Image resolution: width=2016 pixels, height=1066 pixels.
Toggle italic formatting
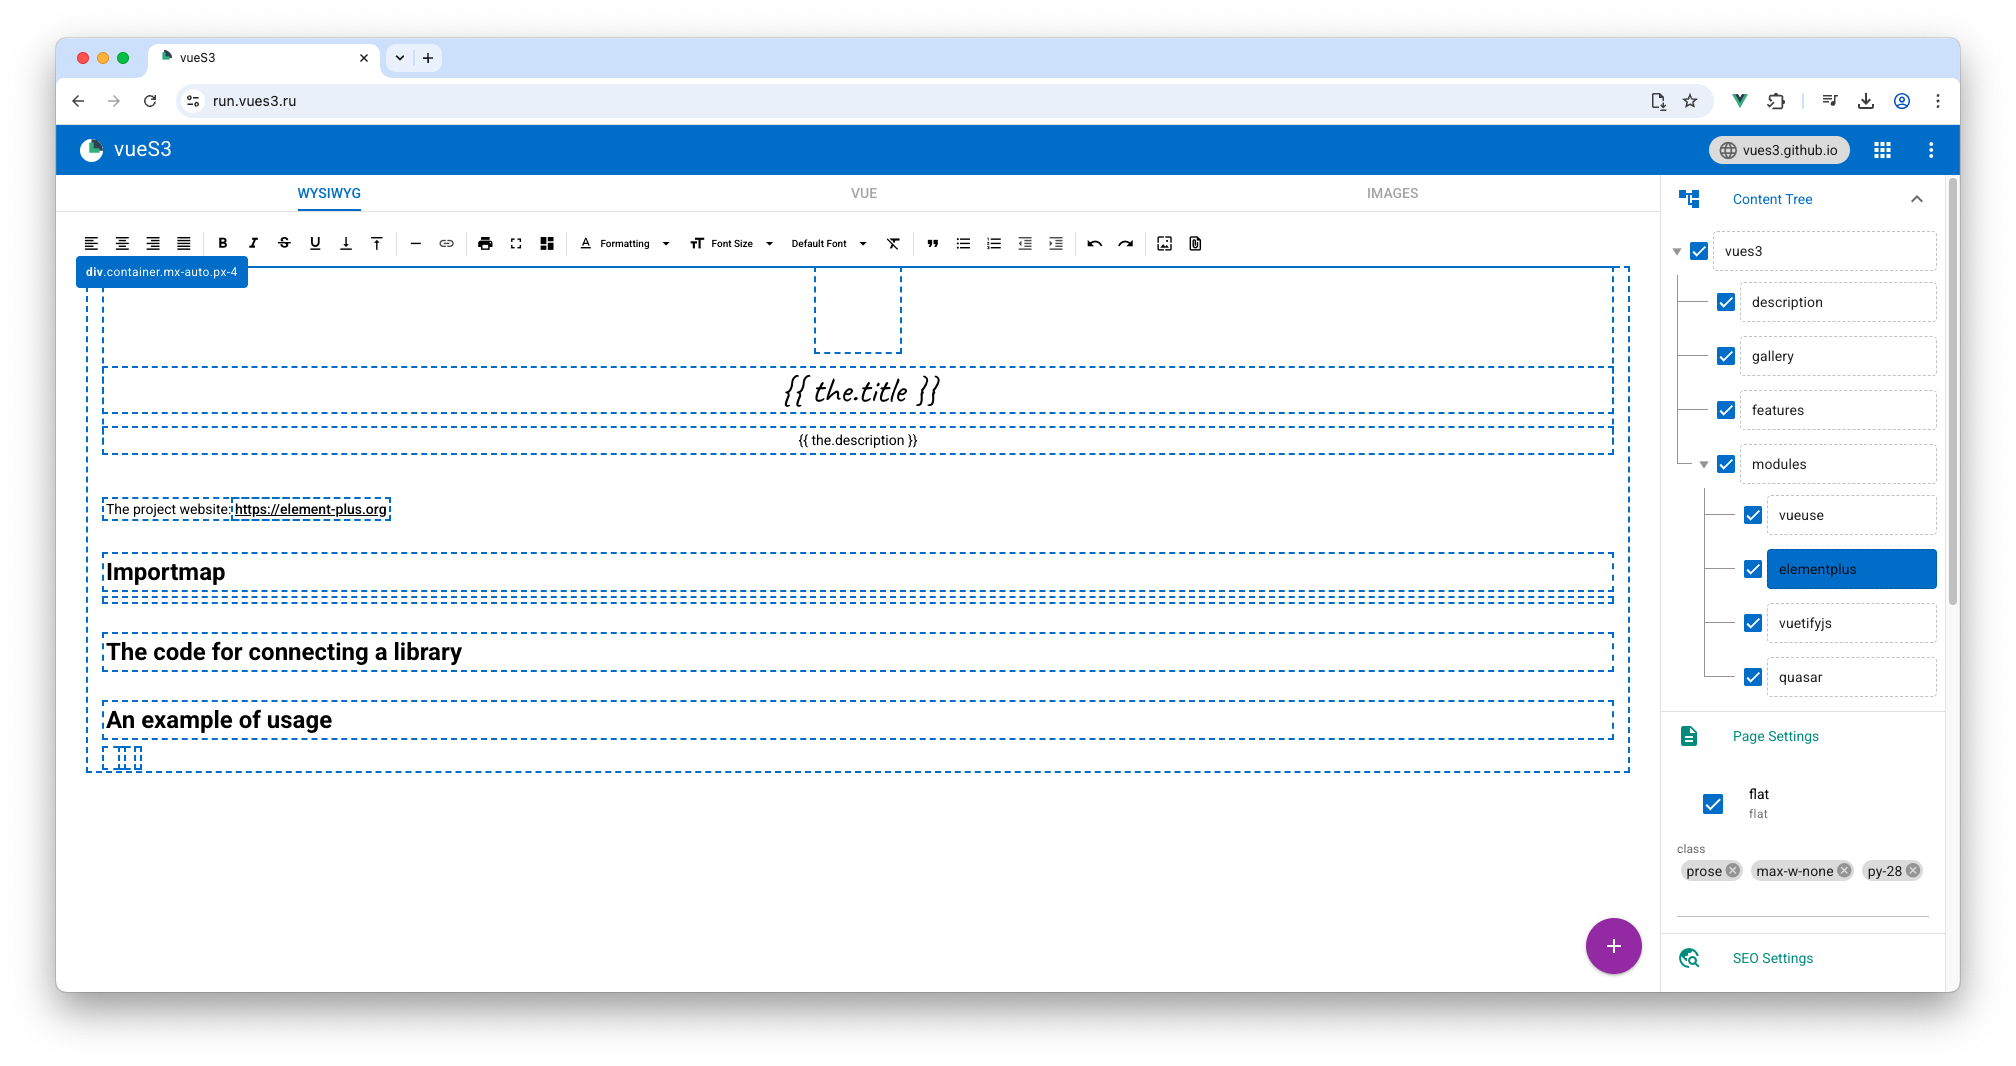(254, 243)
